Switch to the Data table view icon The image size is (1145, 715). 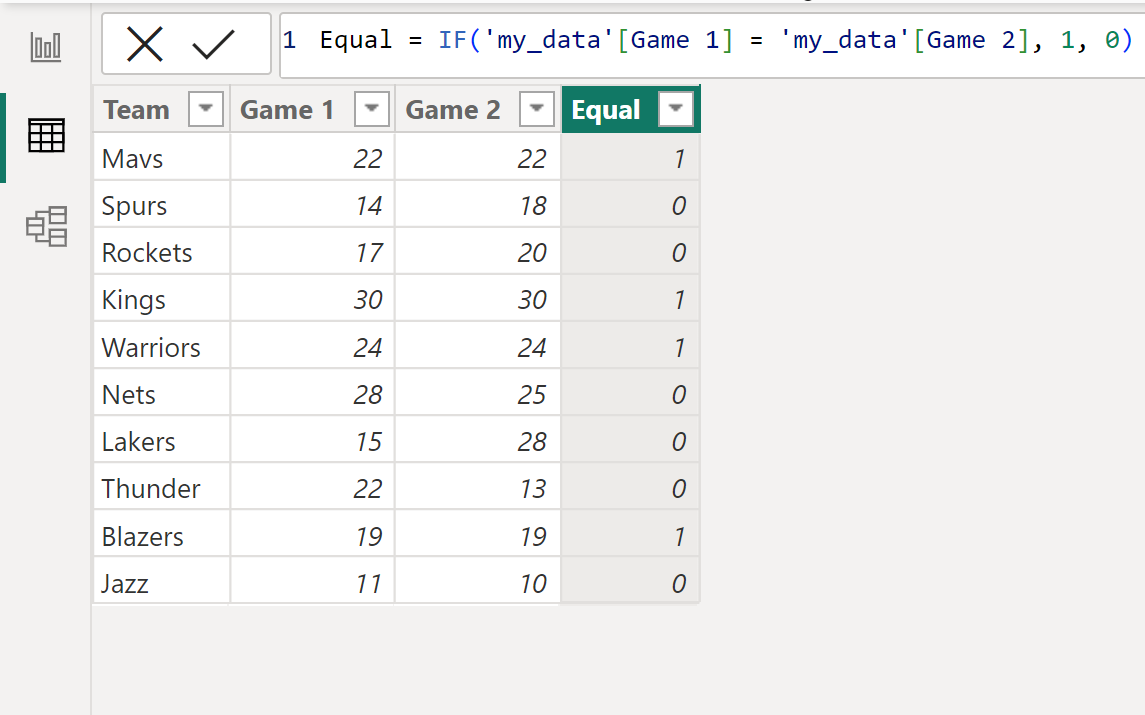46,136
